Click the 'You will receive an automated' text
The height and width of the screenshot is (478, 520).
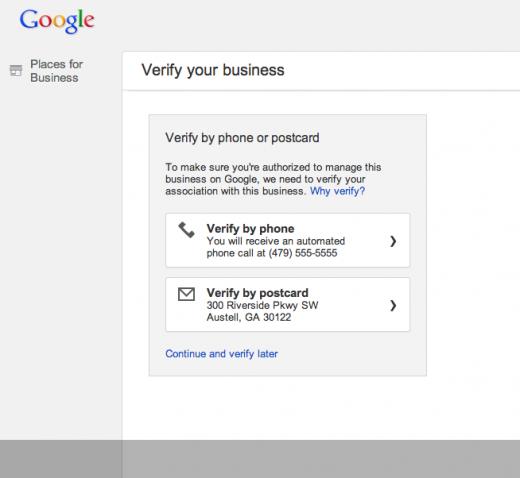point(276,241)
